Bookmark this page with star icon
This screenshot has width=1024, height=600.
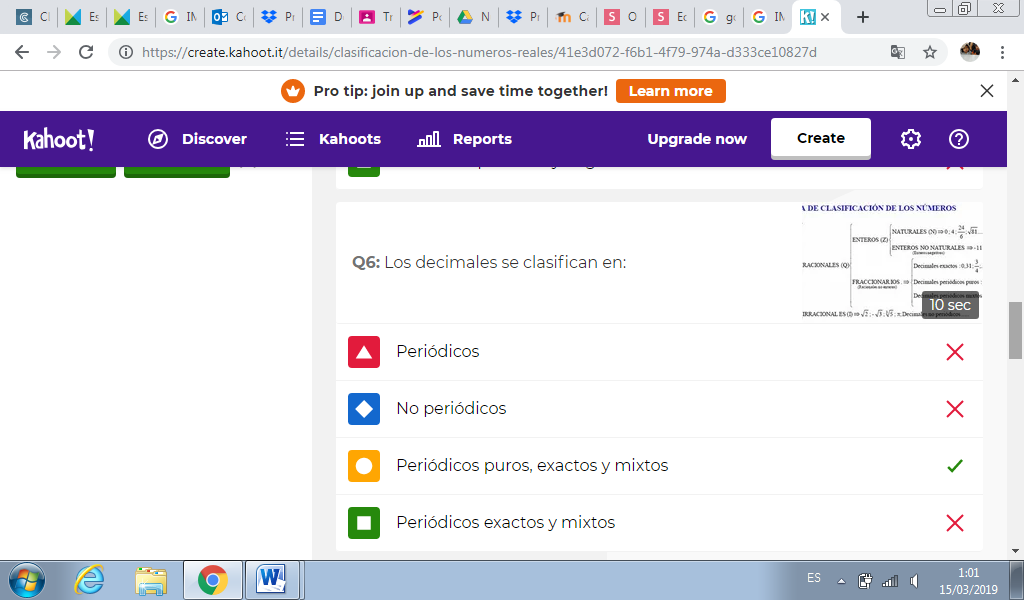(x=930, y=52)
